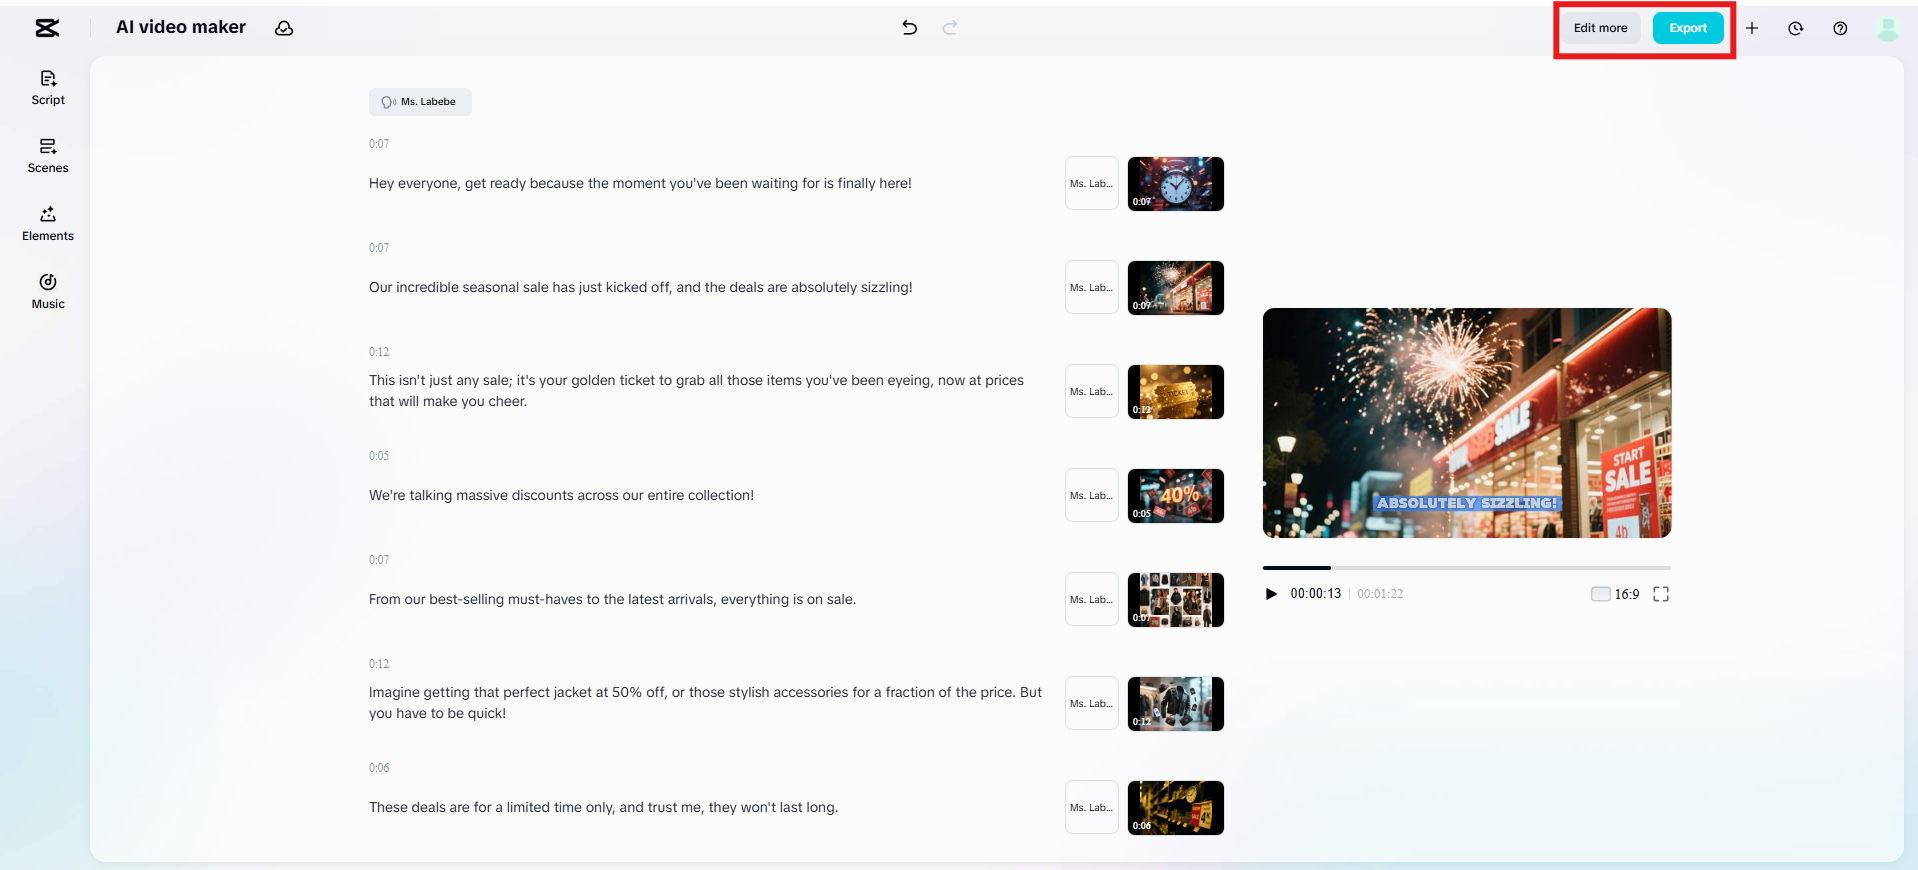Open the help question mark icon

(1840, 28)
